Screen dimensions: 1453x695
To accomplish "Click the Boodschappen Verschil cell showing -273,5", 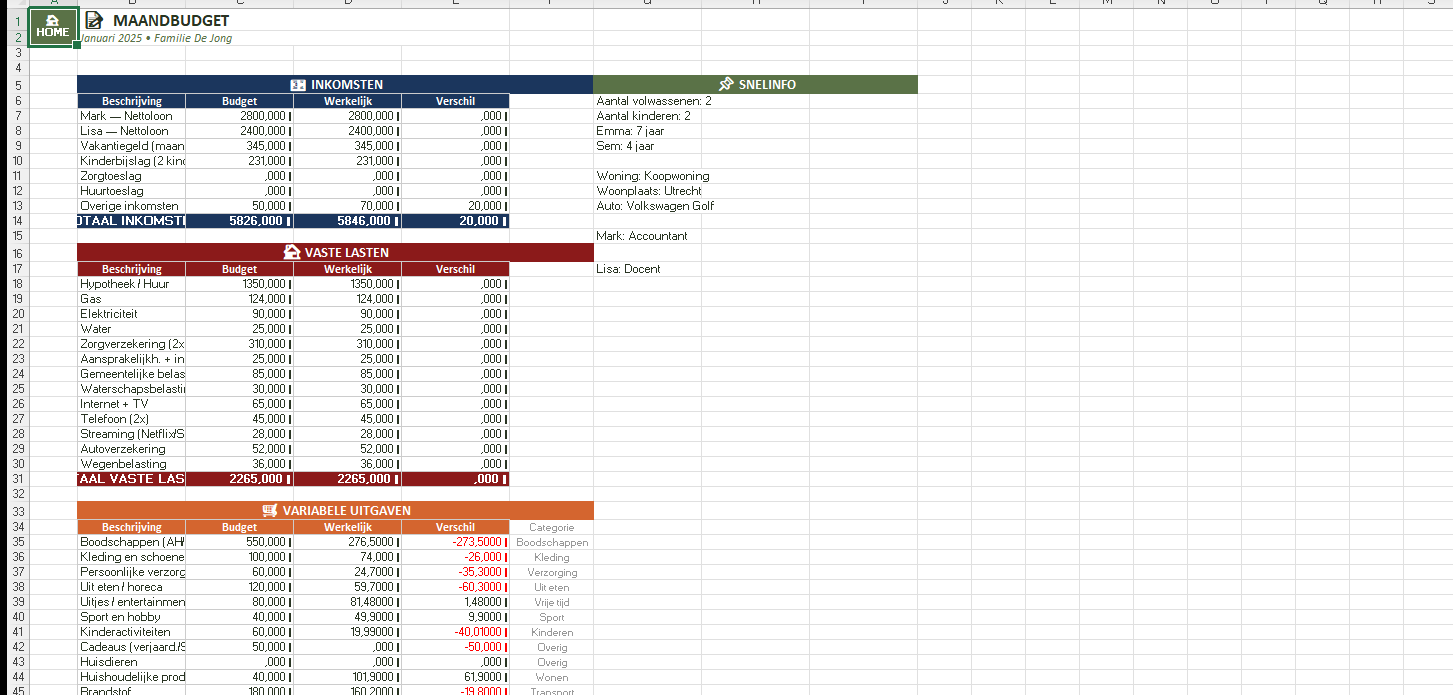I will [x=455, y=542].
